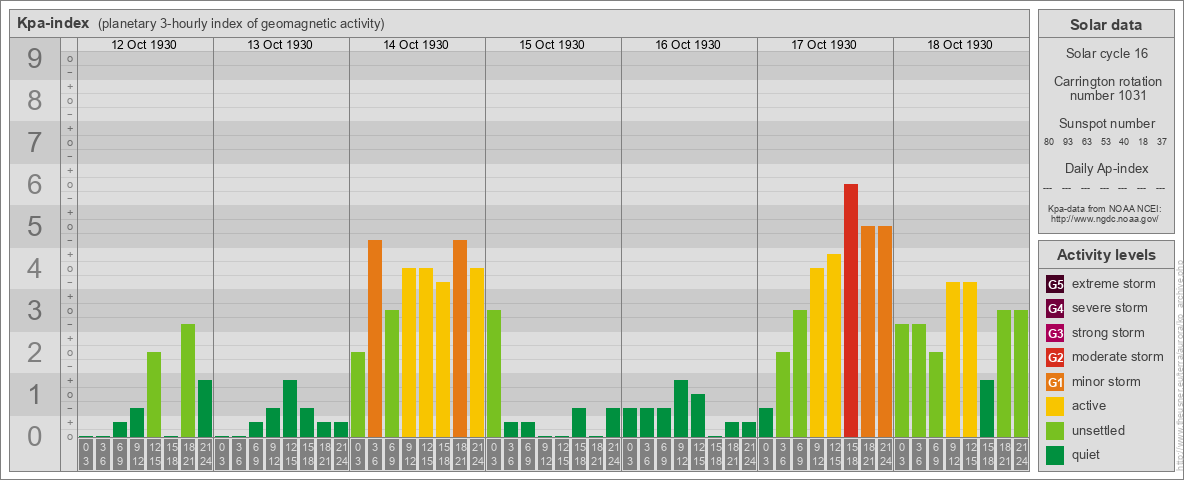Click the light green 'unsettled' legend swatch
1184x480 pixels.
1055,431
